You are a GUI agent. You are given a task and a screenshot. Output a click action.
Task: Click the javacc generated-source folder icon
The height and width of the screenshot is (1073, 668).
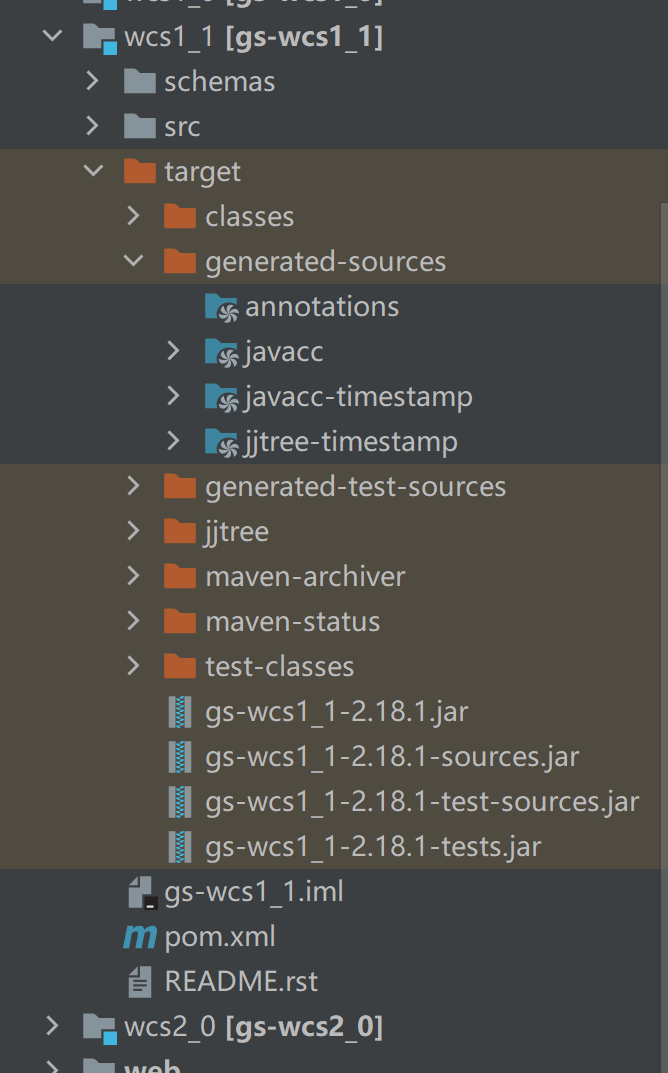[x=221, y=352]
